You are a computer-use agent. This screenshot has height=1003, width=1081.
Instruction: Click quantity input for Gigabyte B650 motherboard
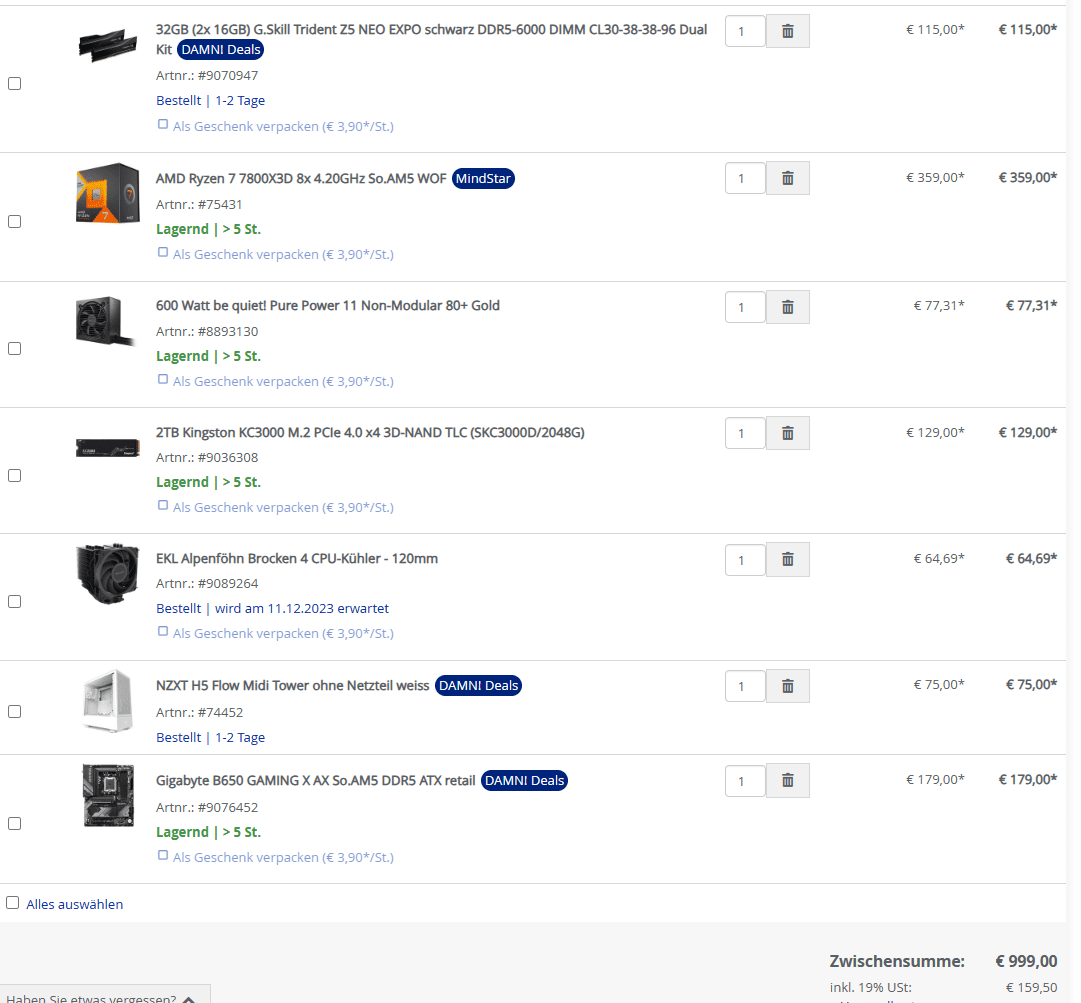[x=745, y=780]
